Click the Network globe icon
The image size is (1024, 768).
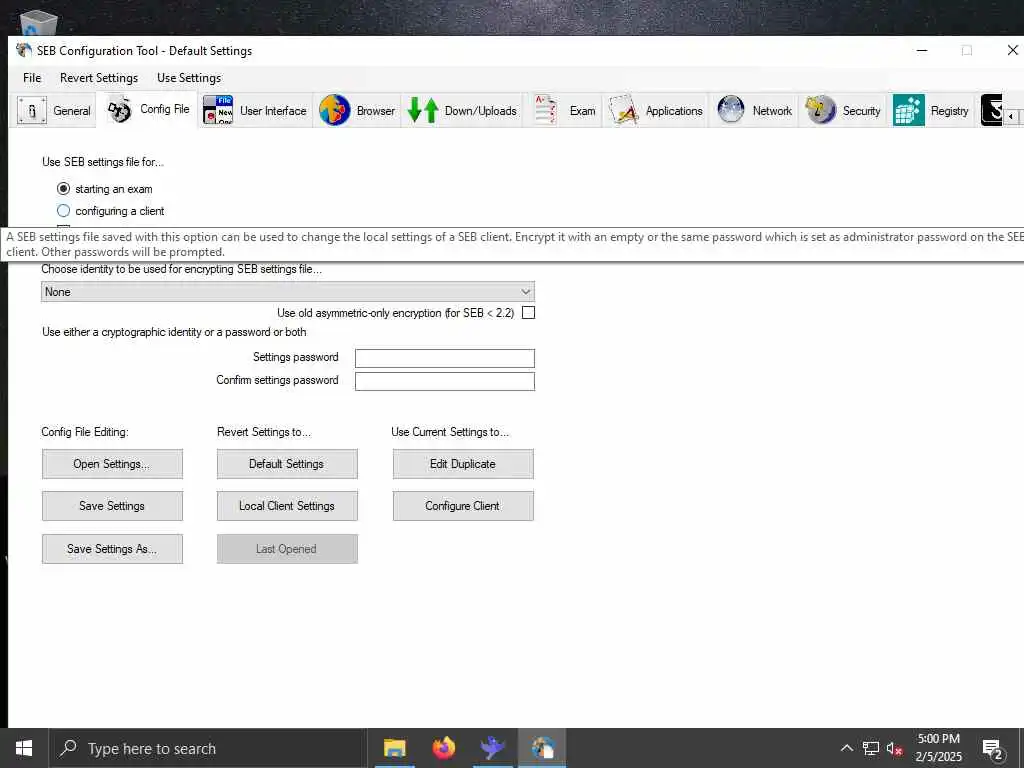tap(730, 110)
